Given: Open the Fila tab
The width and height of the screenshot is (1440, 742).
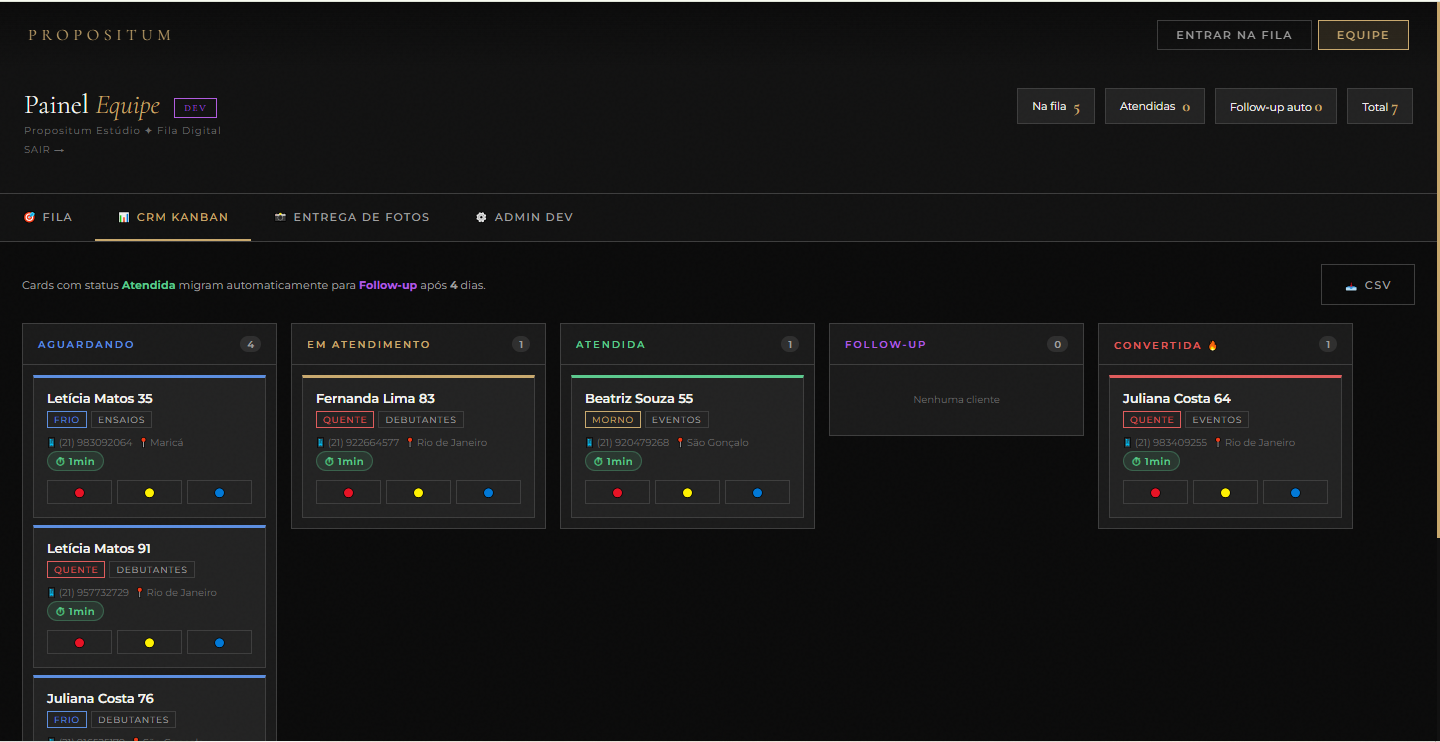Looking at the screenshot, I should point(48,217).
